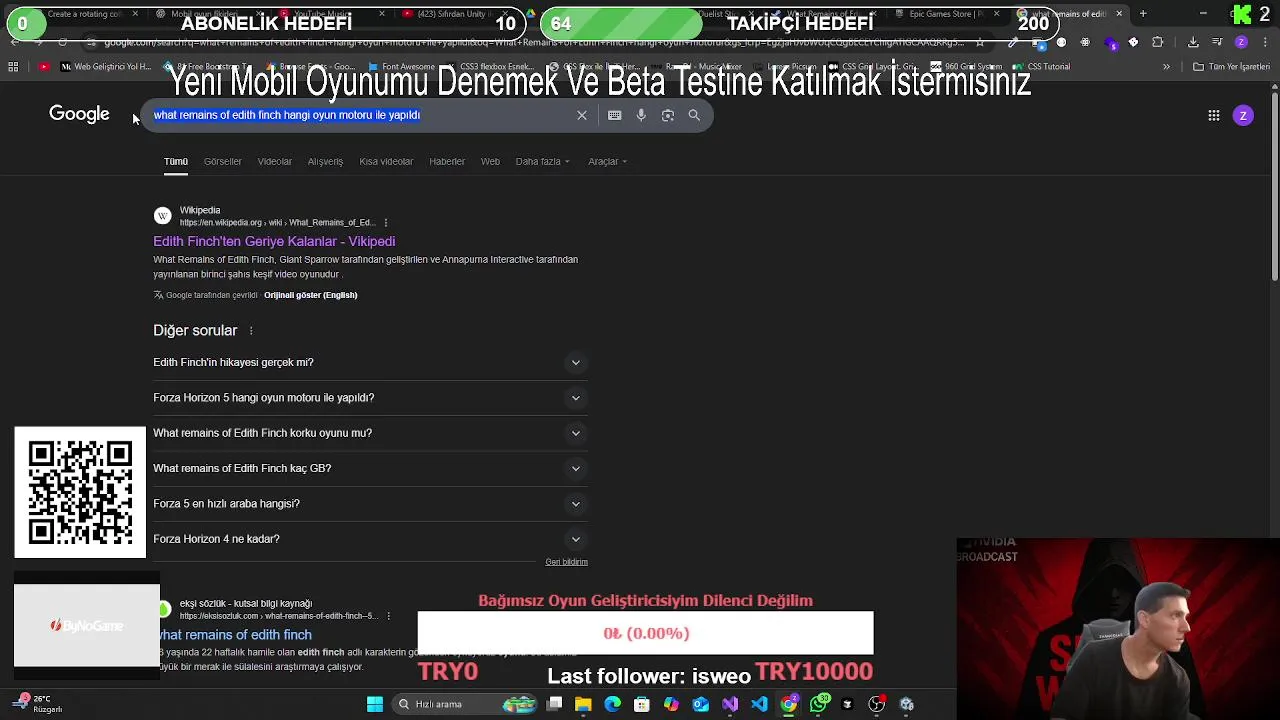Bookmark this page with the star icon
The width and height of the screenshot is (1280, 720).
click(980, 43)
